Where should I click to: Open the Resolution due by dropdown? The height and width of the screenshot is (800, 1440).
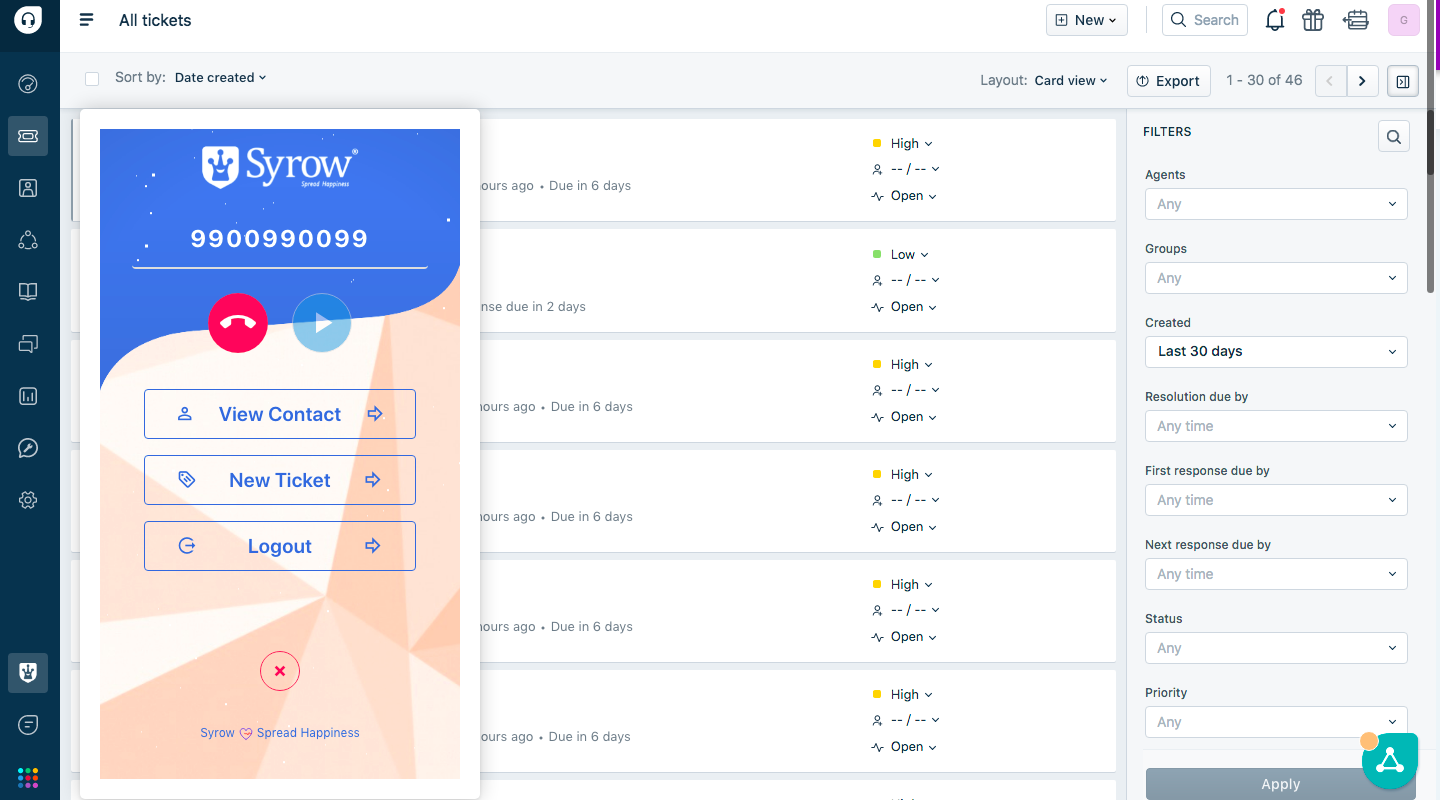point(1276,426)
